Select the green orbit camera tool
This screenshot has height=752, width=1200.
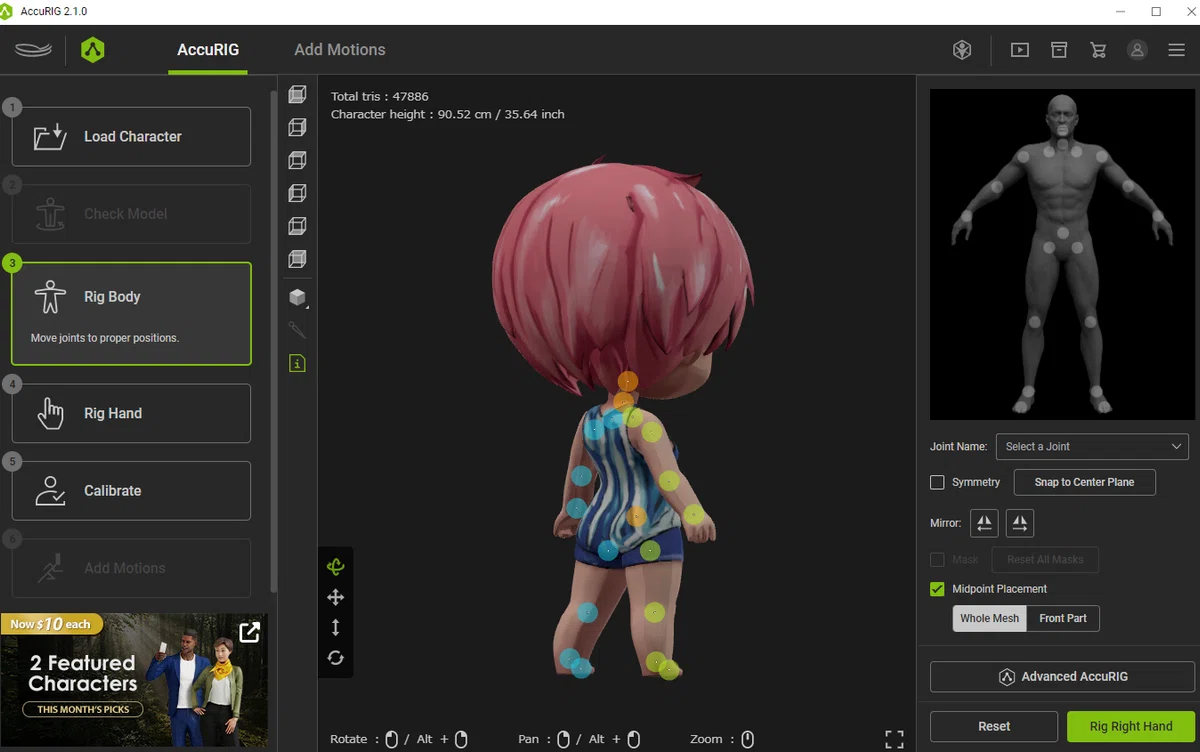click(335, 567)
